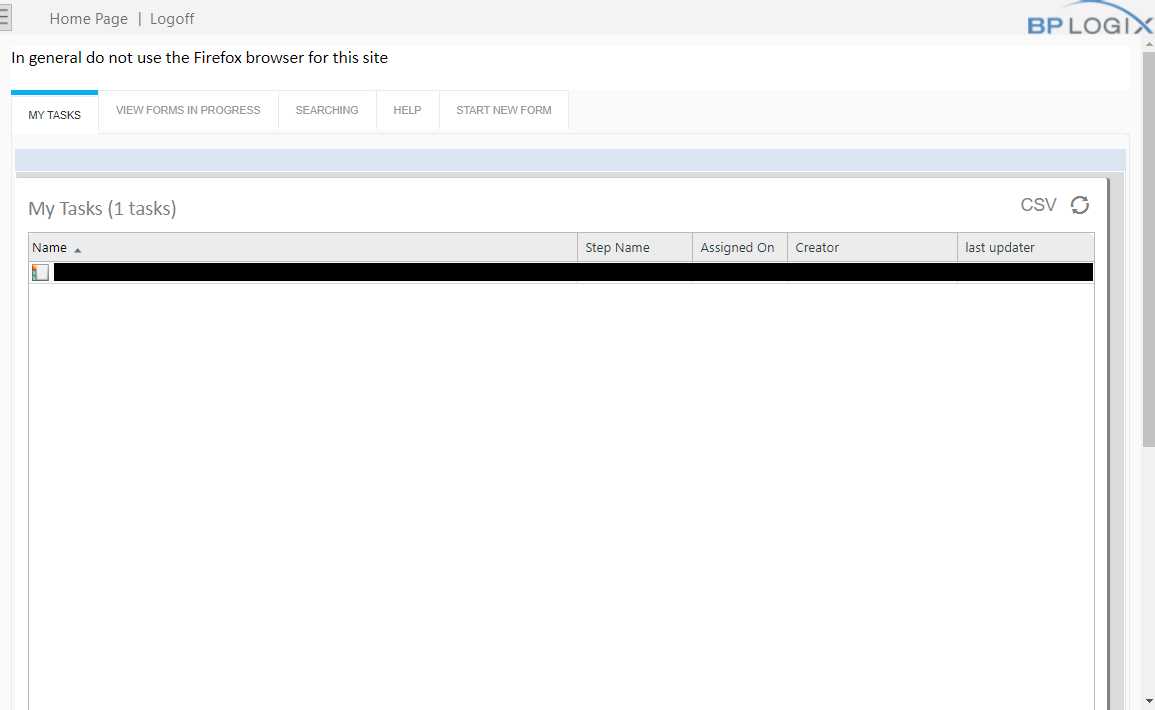Screen dimensions: 1155x710
Task: Select the Searching tab
Action: tap(327, 110)
